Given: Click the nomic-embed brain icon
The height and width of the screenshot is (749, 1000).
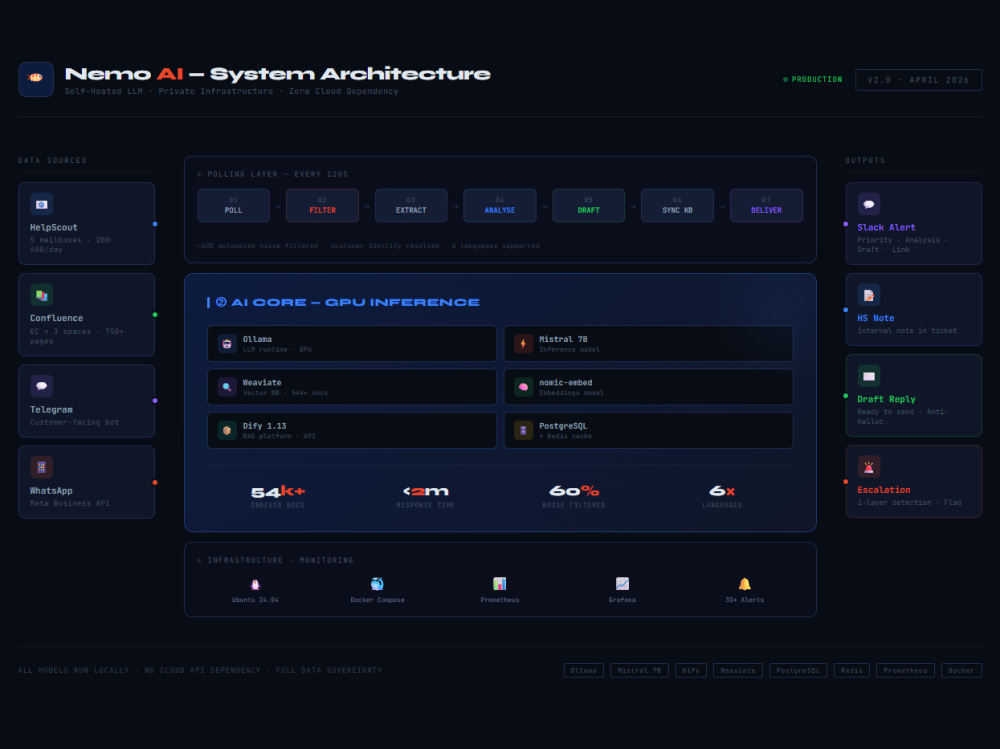Looking at the screenshot, I should (524, 387).
